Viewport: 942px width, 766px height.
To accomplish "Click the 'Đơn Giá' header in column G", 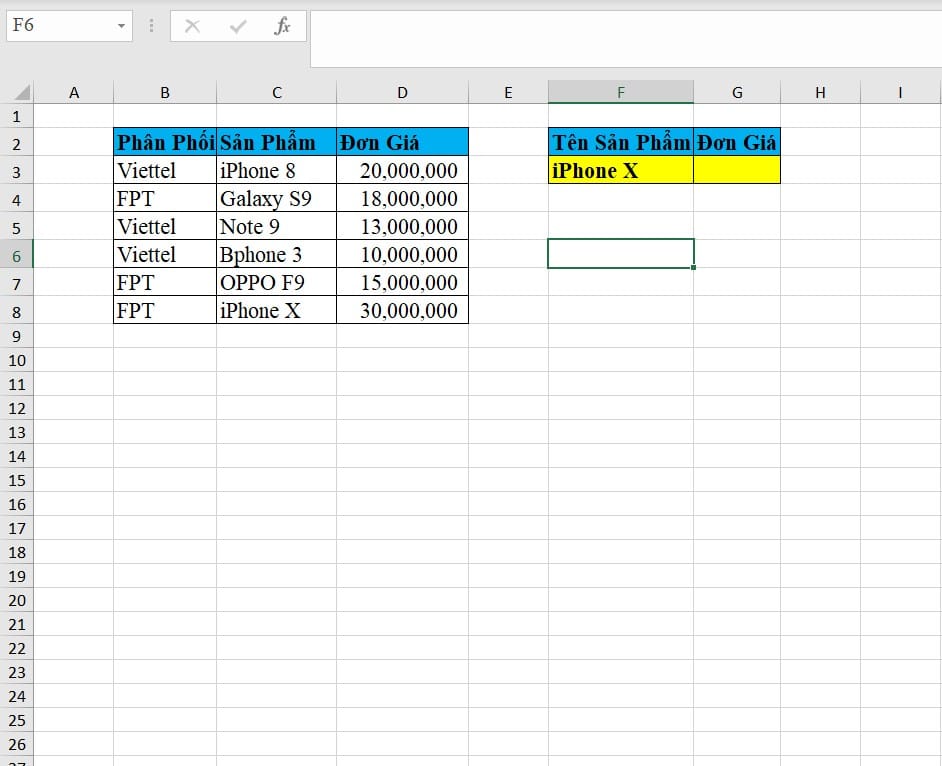I will coord(737,142).
